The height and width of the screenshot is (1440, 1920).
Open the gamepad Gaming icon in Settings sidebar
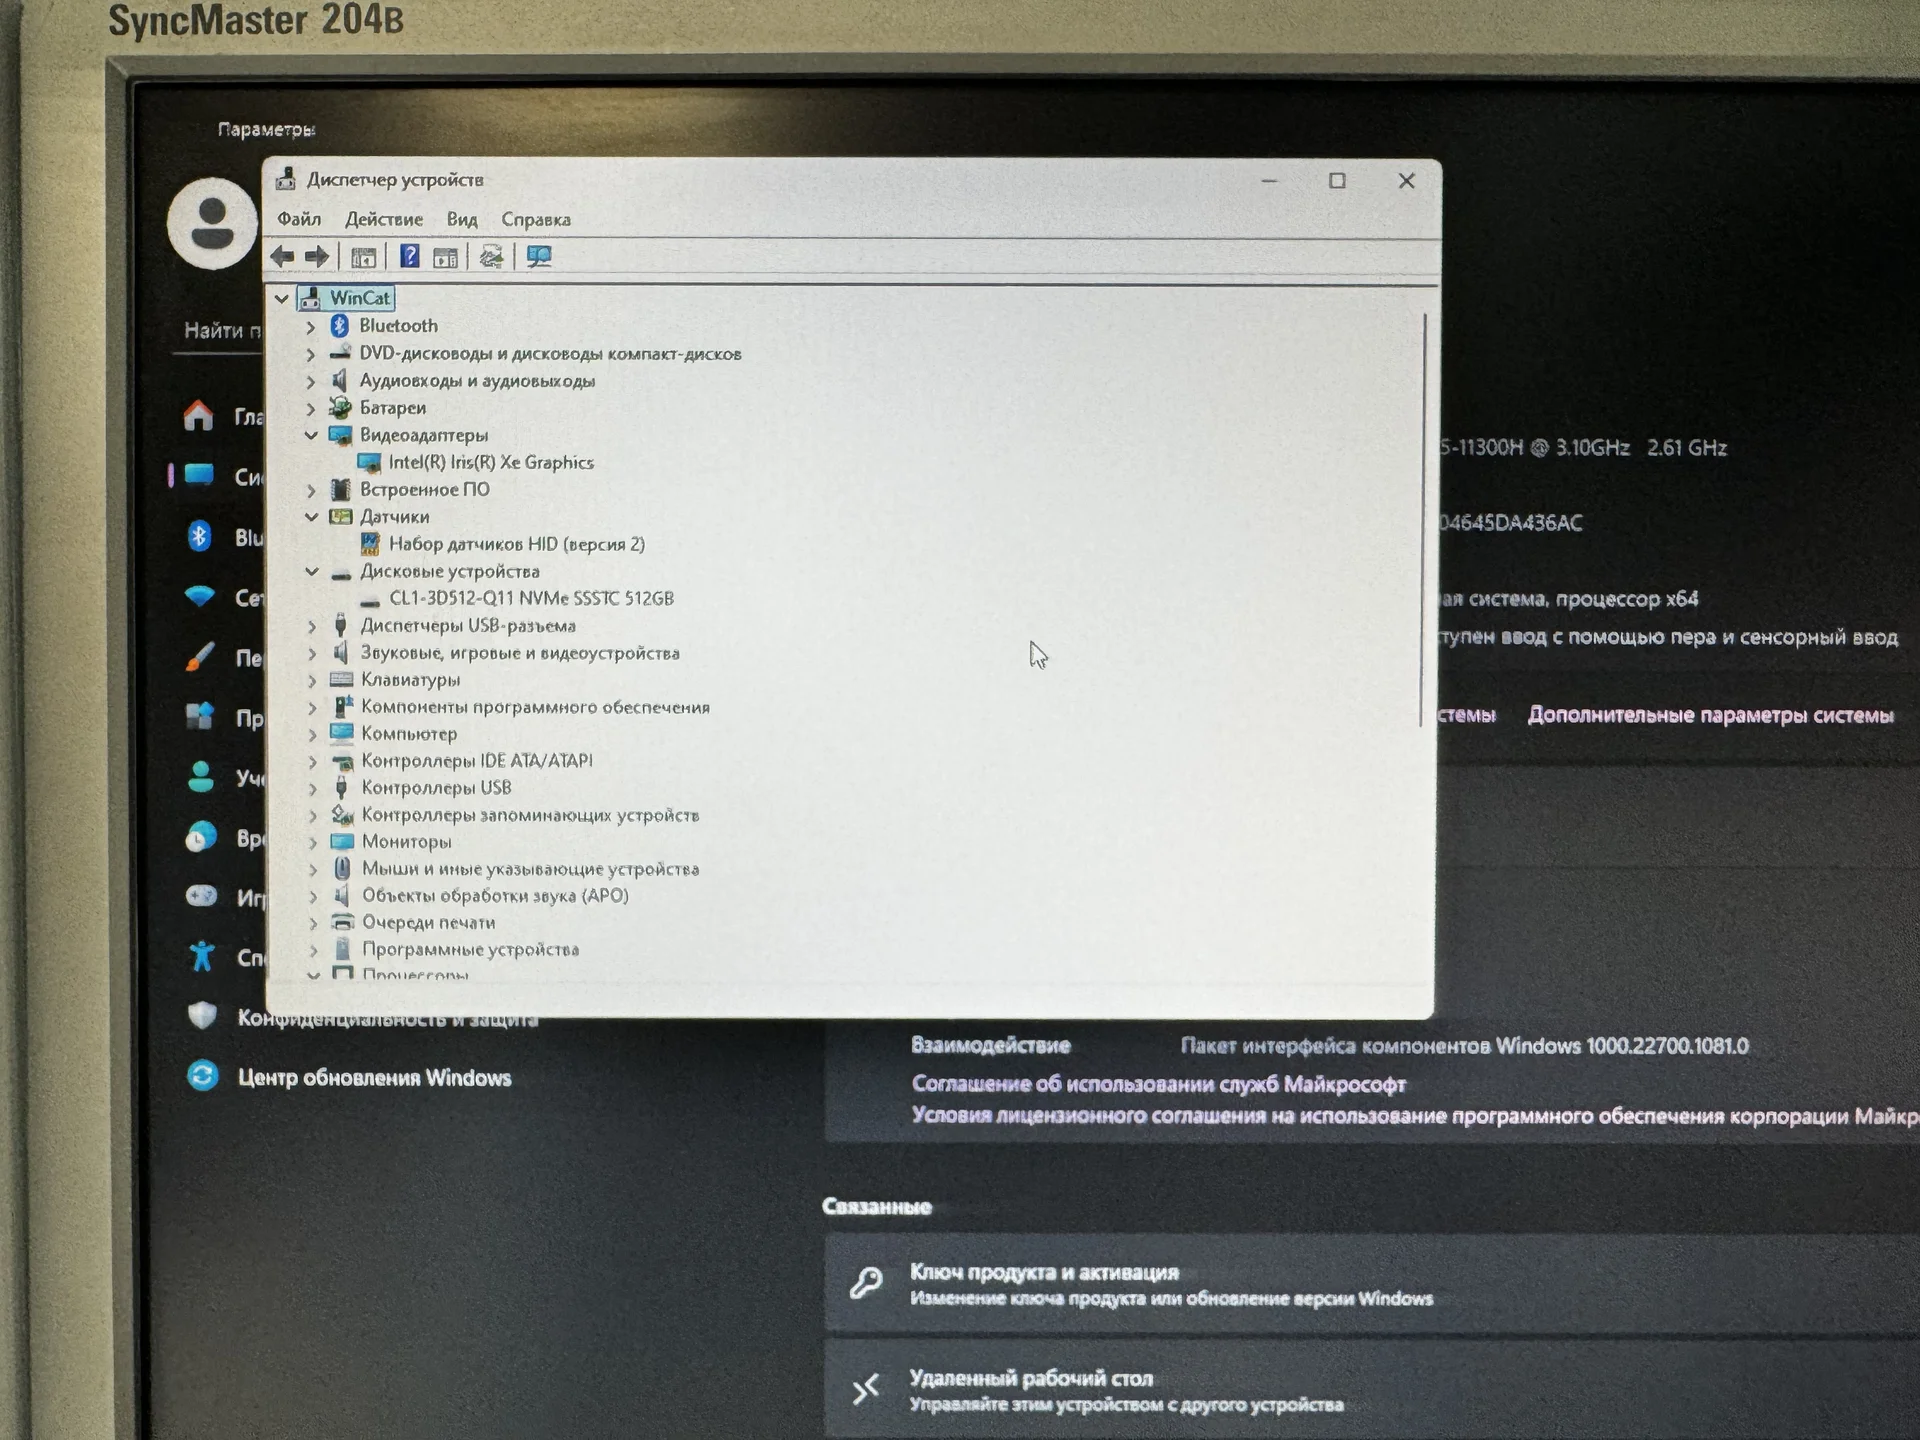201,896
